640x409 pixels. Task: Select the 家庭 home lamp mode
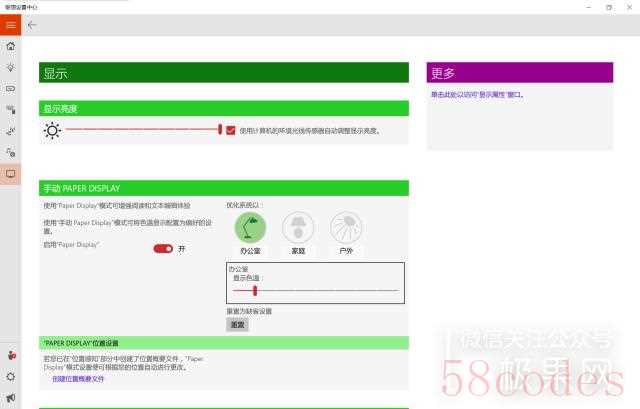(x=298, y=229)
